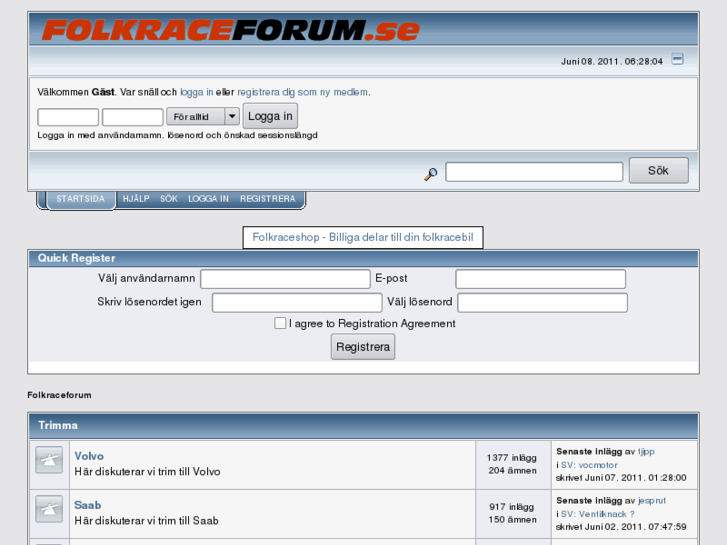Tick the Registration Agreement checkbox

click(280, 323)
